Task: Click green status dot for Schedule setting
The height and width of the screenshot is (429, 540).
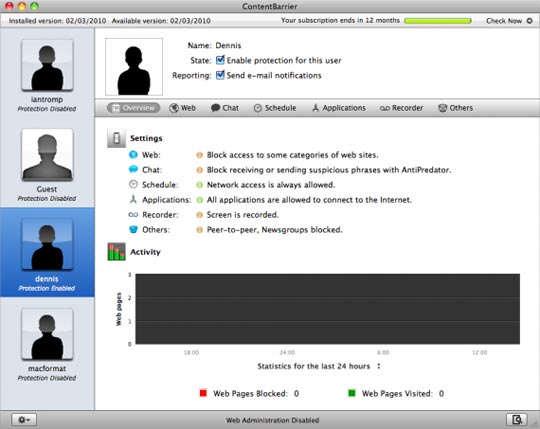Action: point(199,185)
